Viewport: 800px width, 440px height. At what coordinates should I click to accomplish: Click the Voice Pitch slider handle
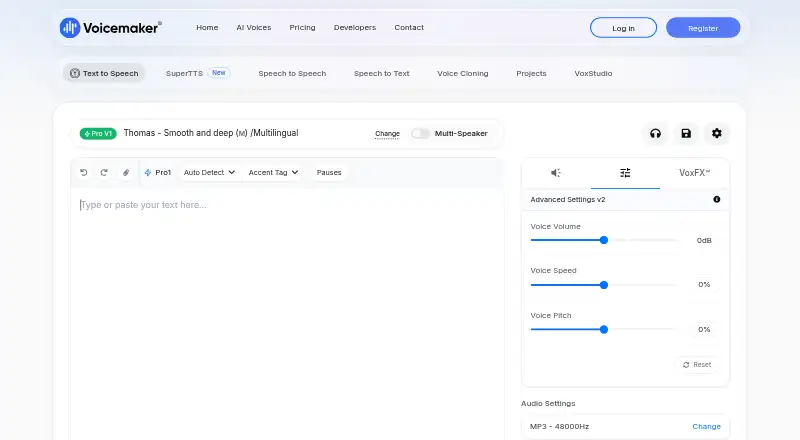[604, 329]
